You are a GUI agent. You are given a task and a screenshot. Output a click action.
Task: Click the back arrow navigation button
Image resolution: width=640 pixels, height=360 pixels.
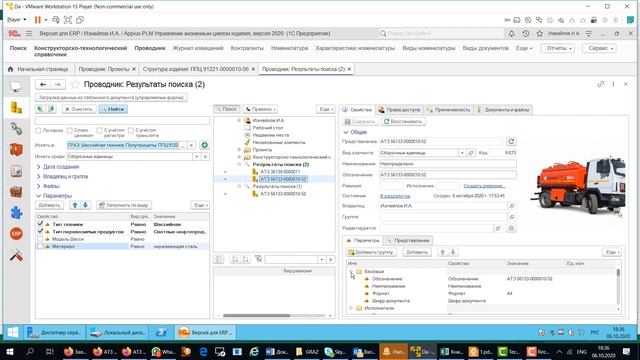(43, 84)
